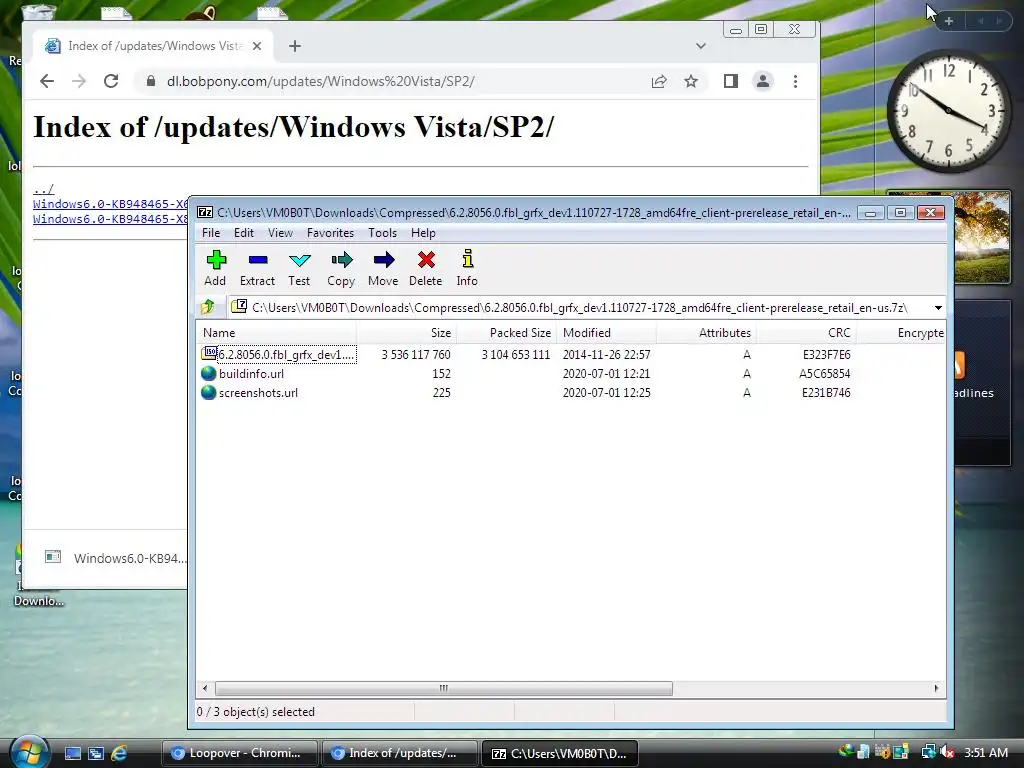Open the Favorites menu
Viewport: 1024px width, 768px height.
click(330, 233)
